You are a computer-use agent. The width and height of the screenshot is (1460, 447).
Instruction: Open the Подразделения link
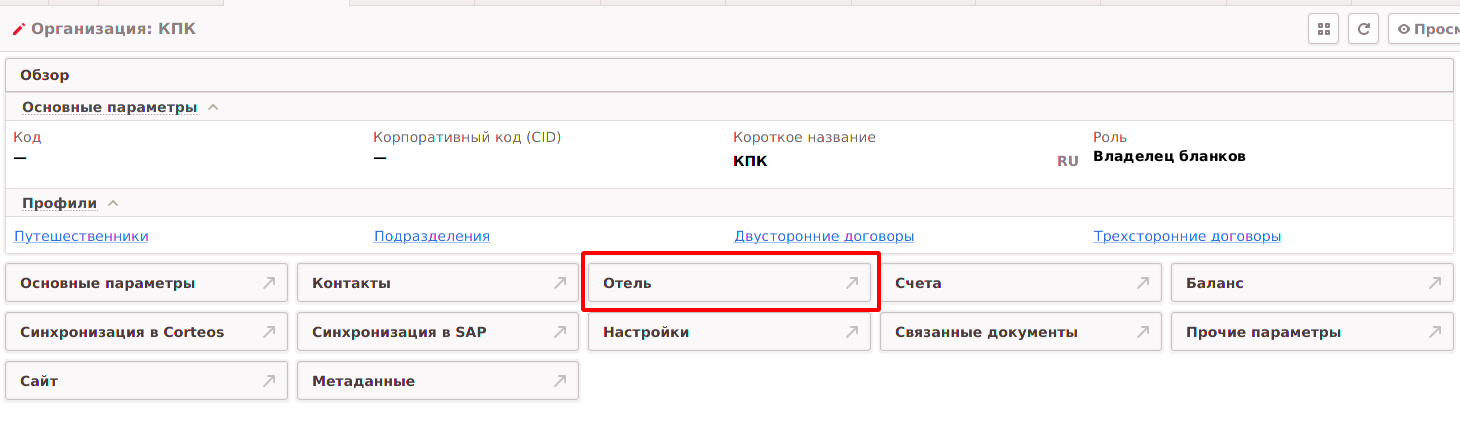click(432, 236)
